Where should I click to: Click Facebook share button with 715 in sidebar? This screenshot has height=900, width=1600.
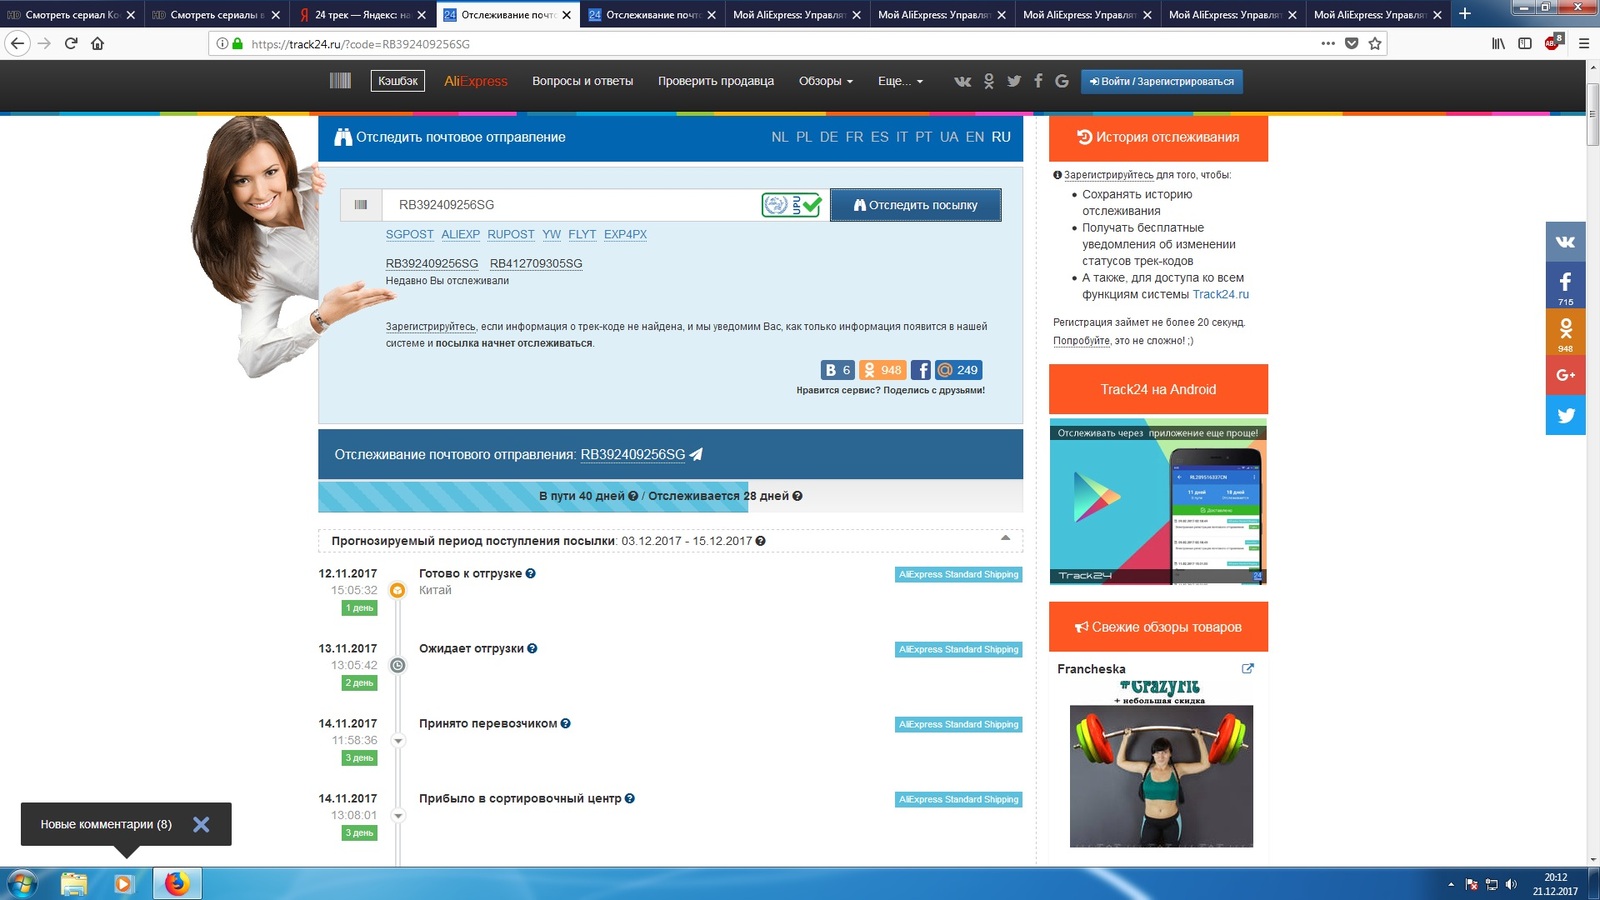tap(1566, 286)
